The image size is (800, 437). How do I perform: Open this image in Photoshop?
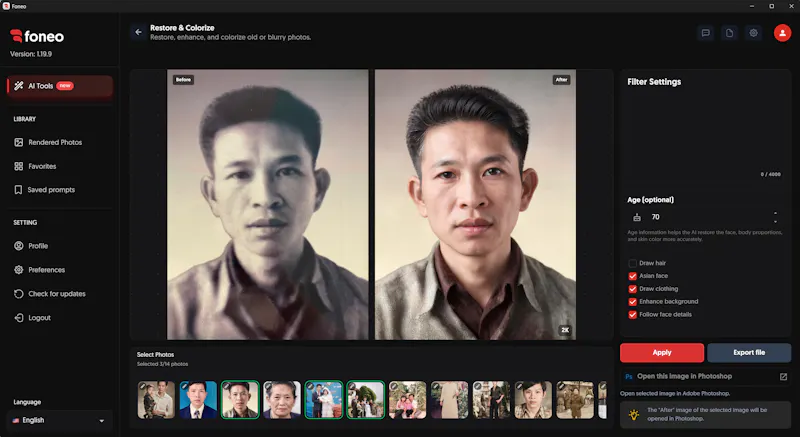[x=706, y=377]
